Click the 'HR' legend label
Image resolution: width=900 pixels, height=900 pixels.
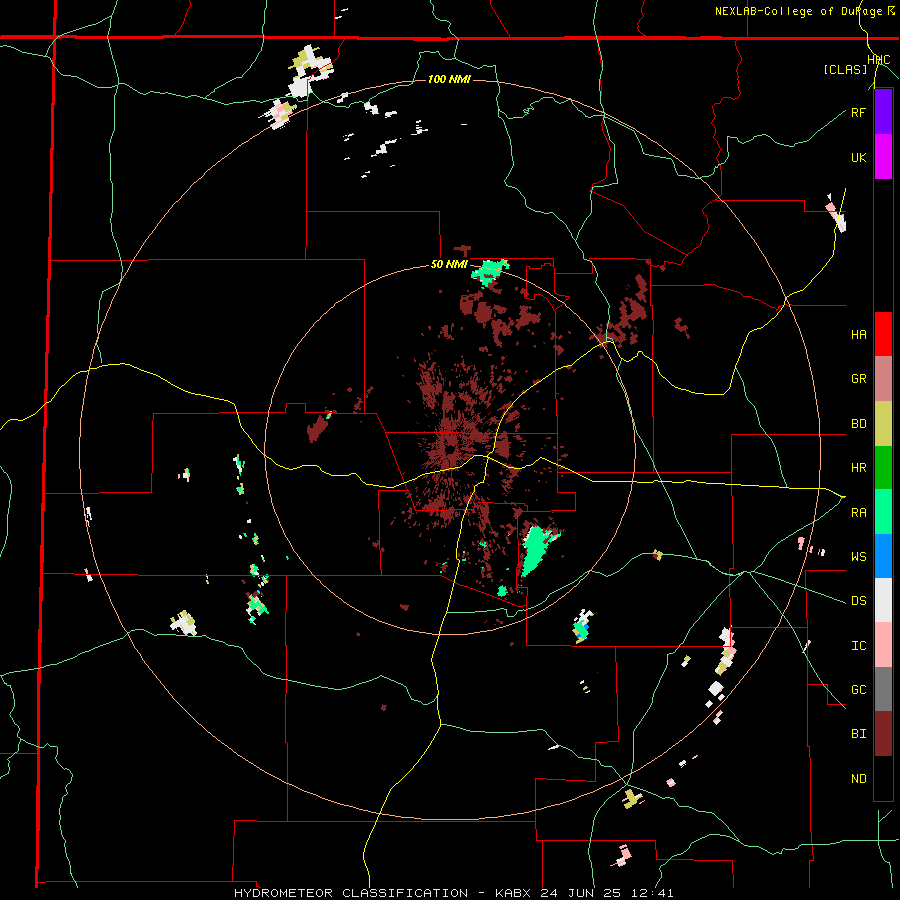point(858,468)
